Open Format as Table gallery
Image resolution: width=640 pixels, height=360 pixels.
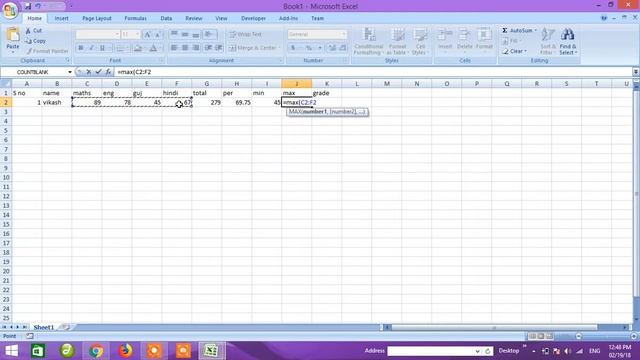point(397,41)
